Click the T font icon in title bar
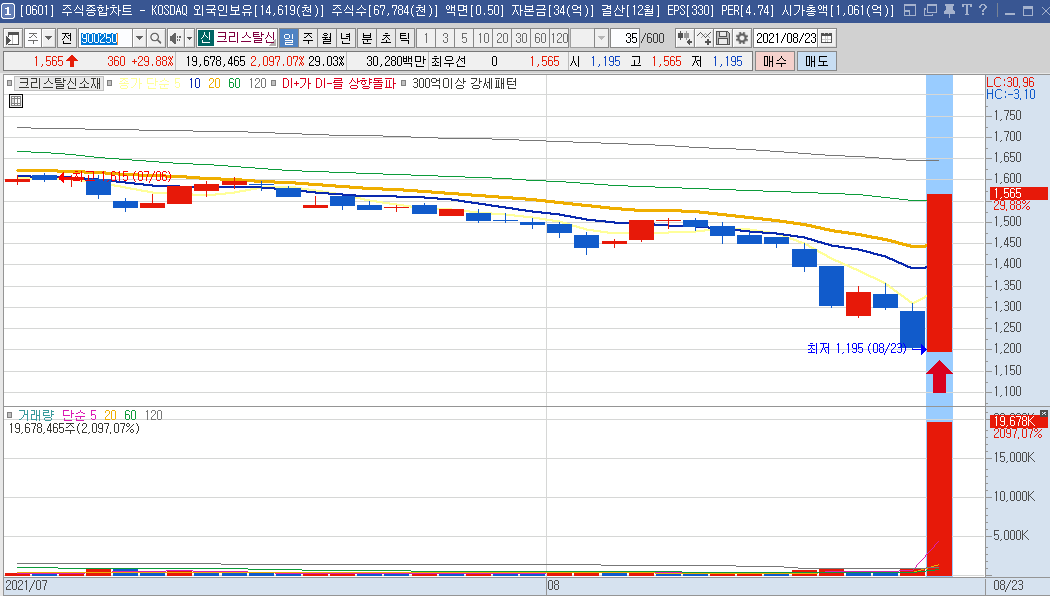The image size is (1050, 596). pyautogui.click(x=966, y=10)
